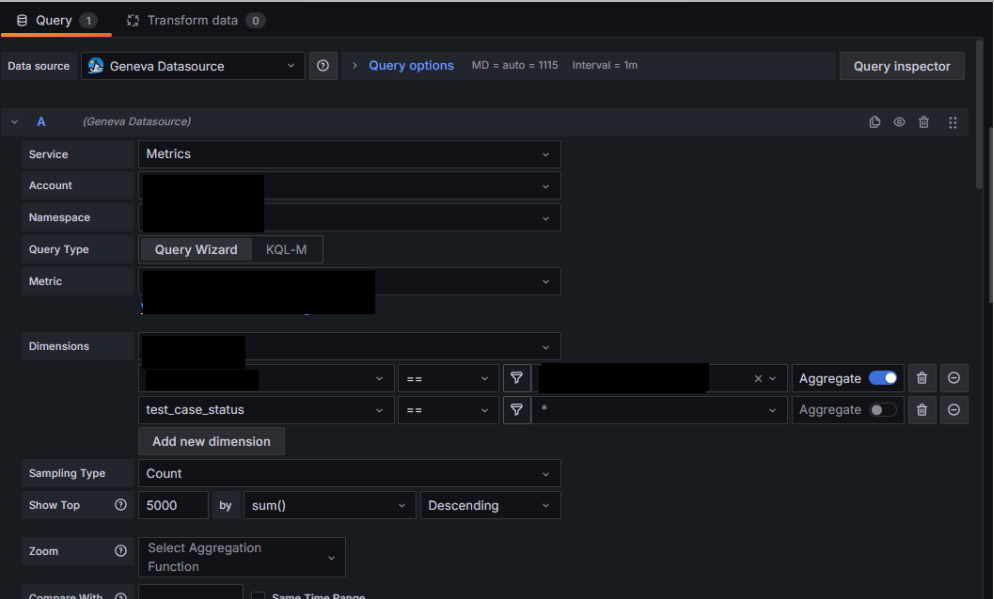Image resolution: width=994 pixels, height=599 pixels.
Task: Open operator dropdown in first dimension row
Action: pyautogui.click(x=448, y=378)
